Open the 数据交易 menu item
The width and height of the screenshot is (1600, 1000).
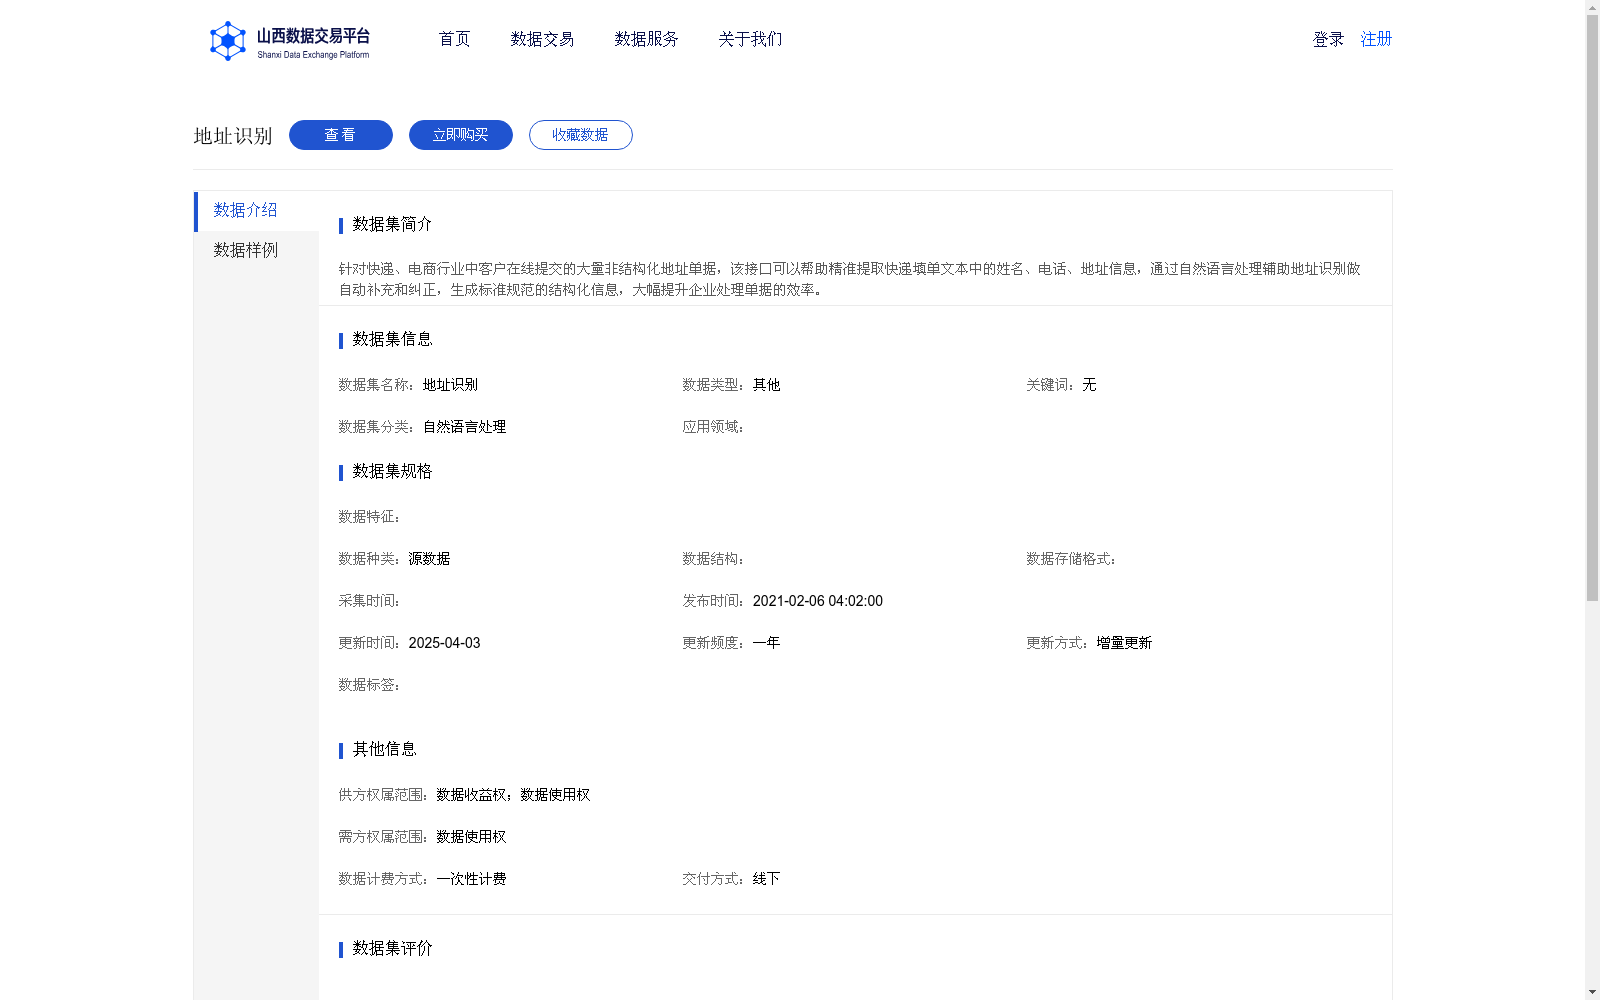point(542,39)
